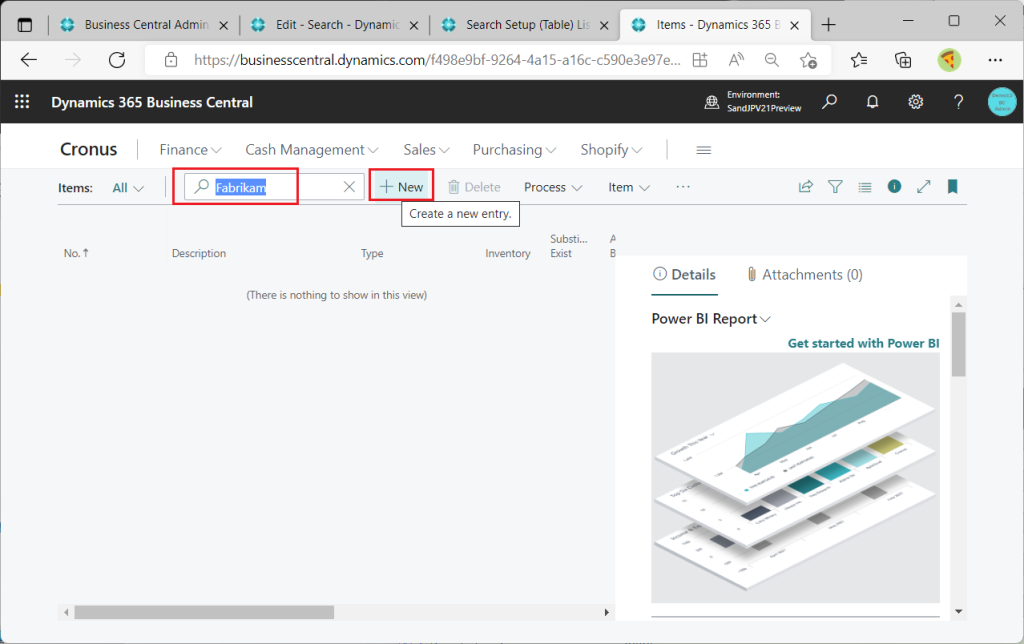This screenshot has height=644, width=1024.
Task: View site information lock icon
Action: [171, 60]
